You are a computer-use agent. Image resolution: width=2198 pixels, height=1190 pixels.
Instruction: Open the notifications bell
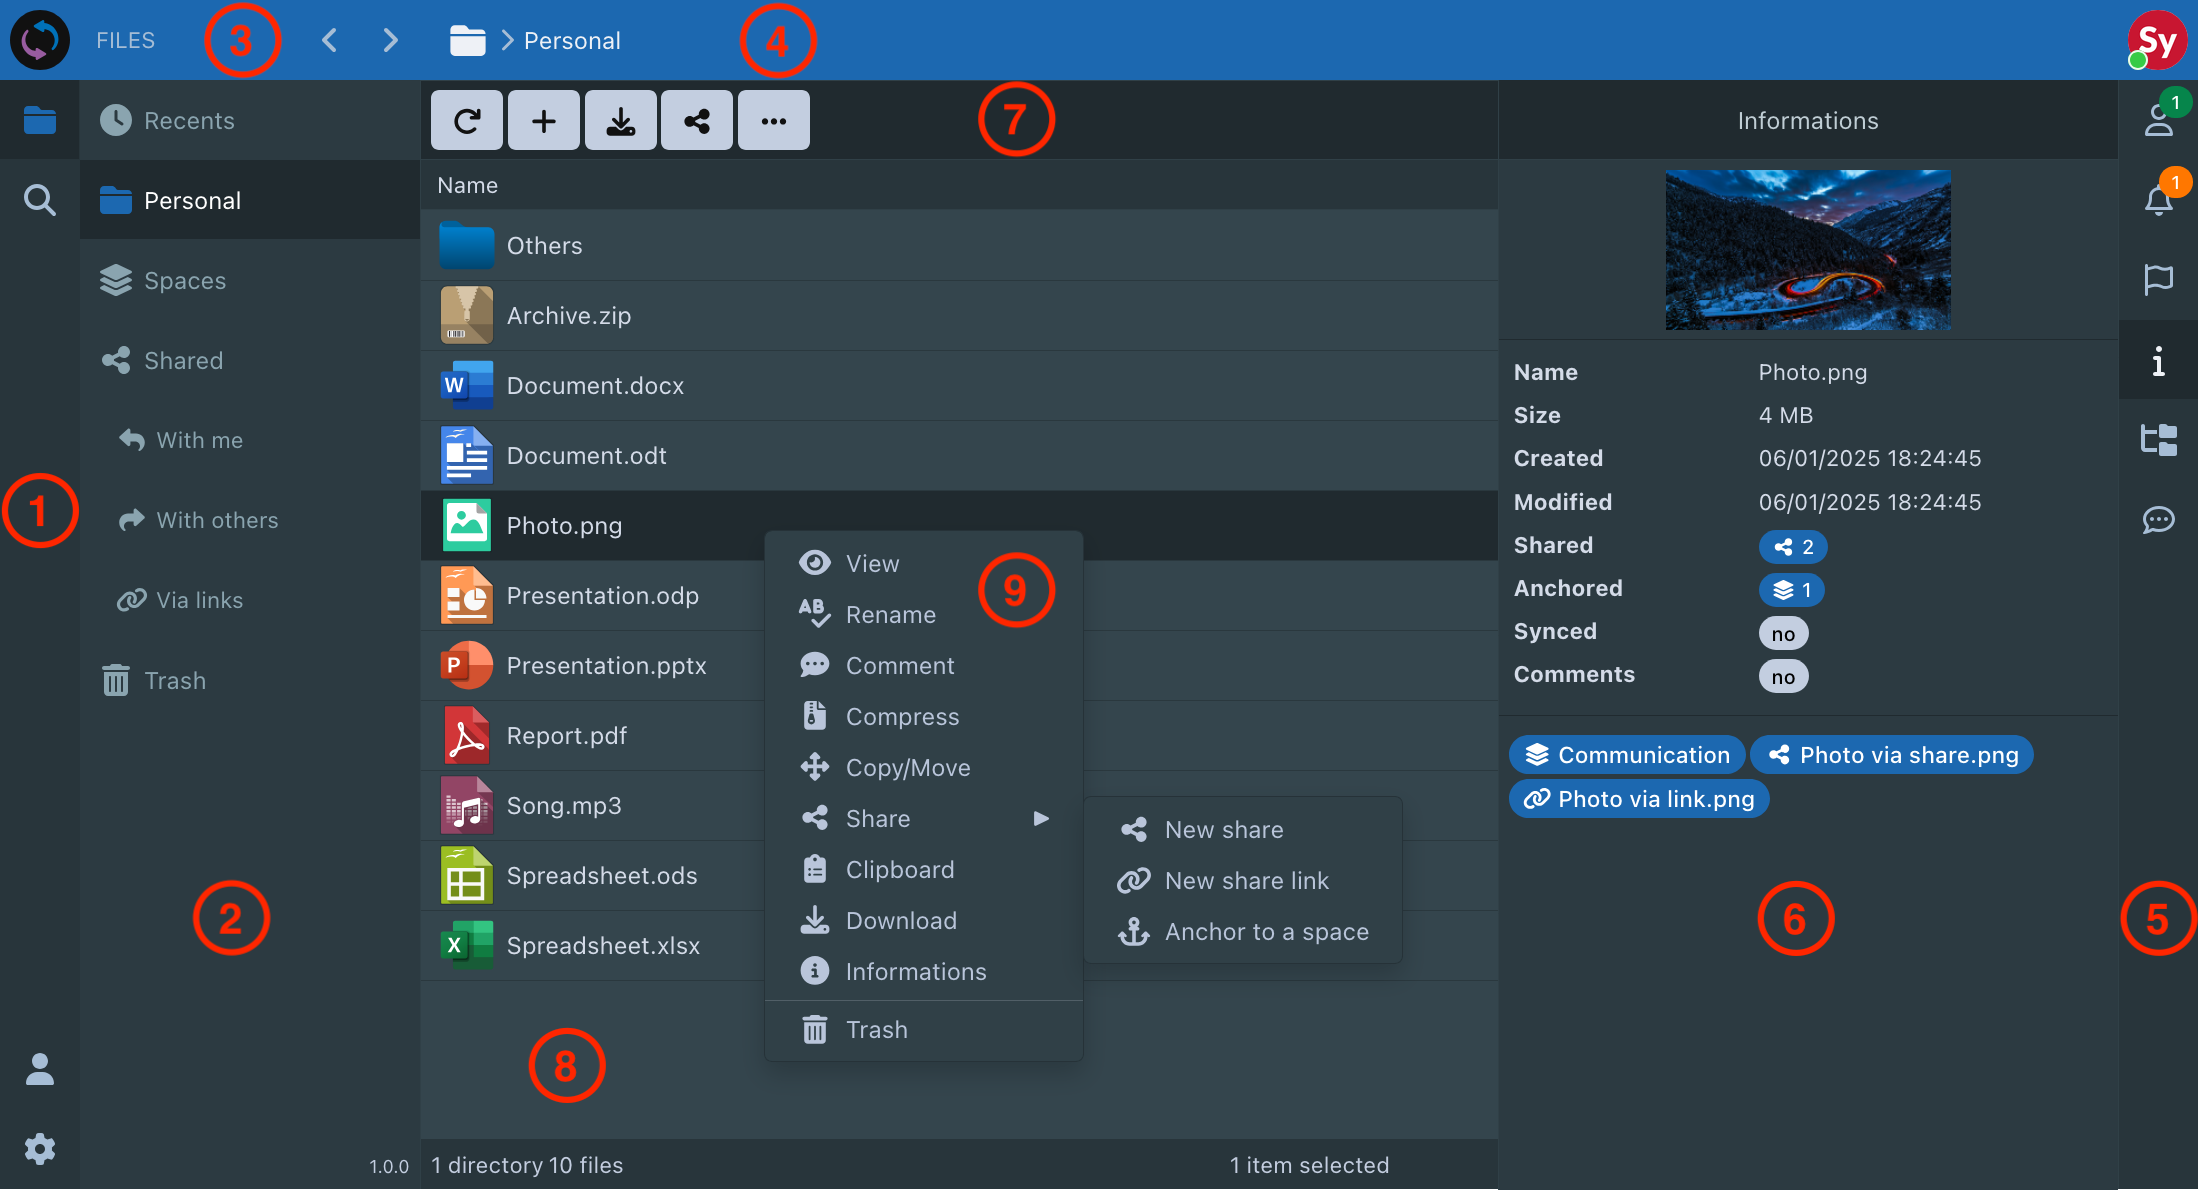coord(2158,199)
